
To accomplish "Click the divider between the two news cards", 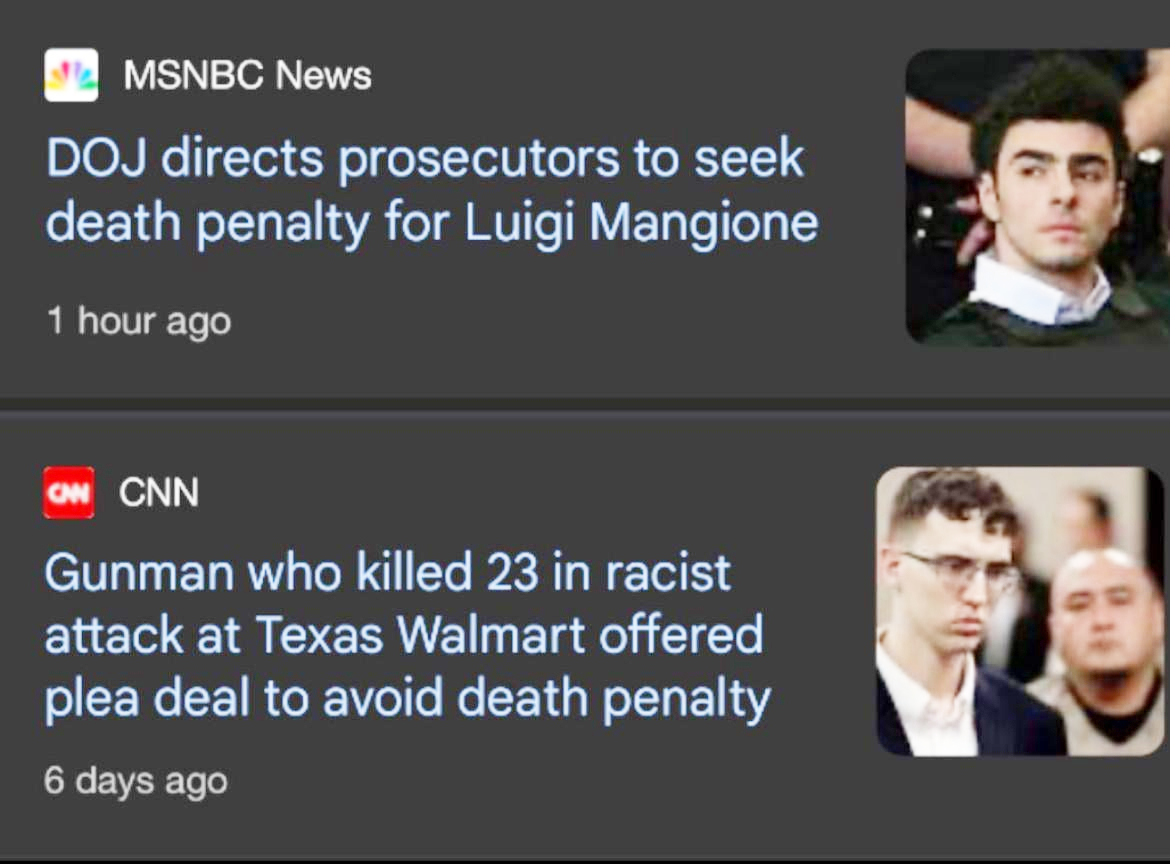I will coord(585,405).
